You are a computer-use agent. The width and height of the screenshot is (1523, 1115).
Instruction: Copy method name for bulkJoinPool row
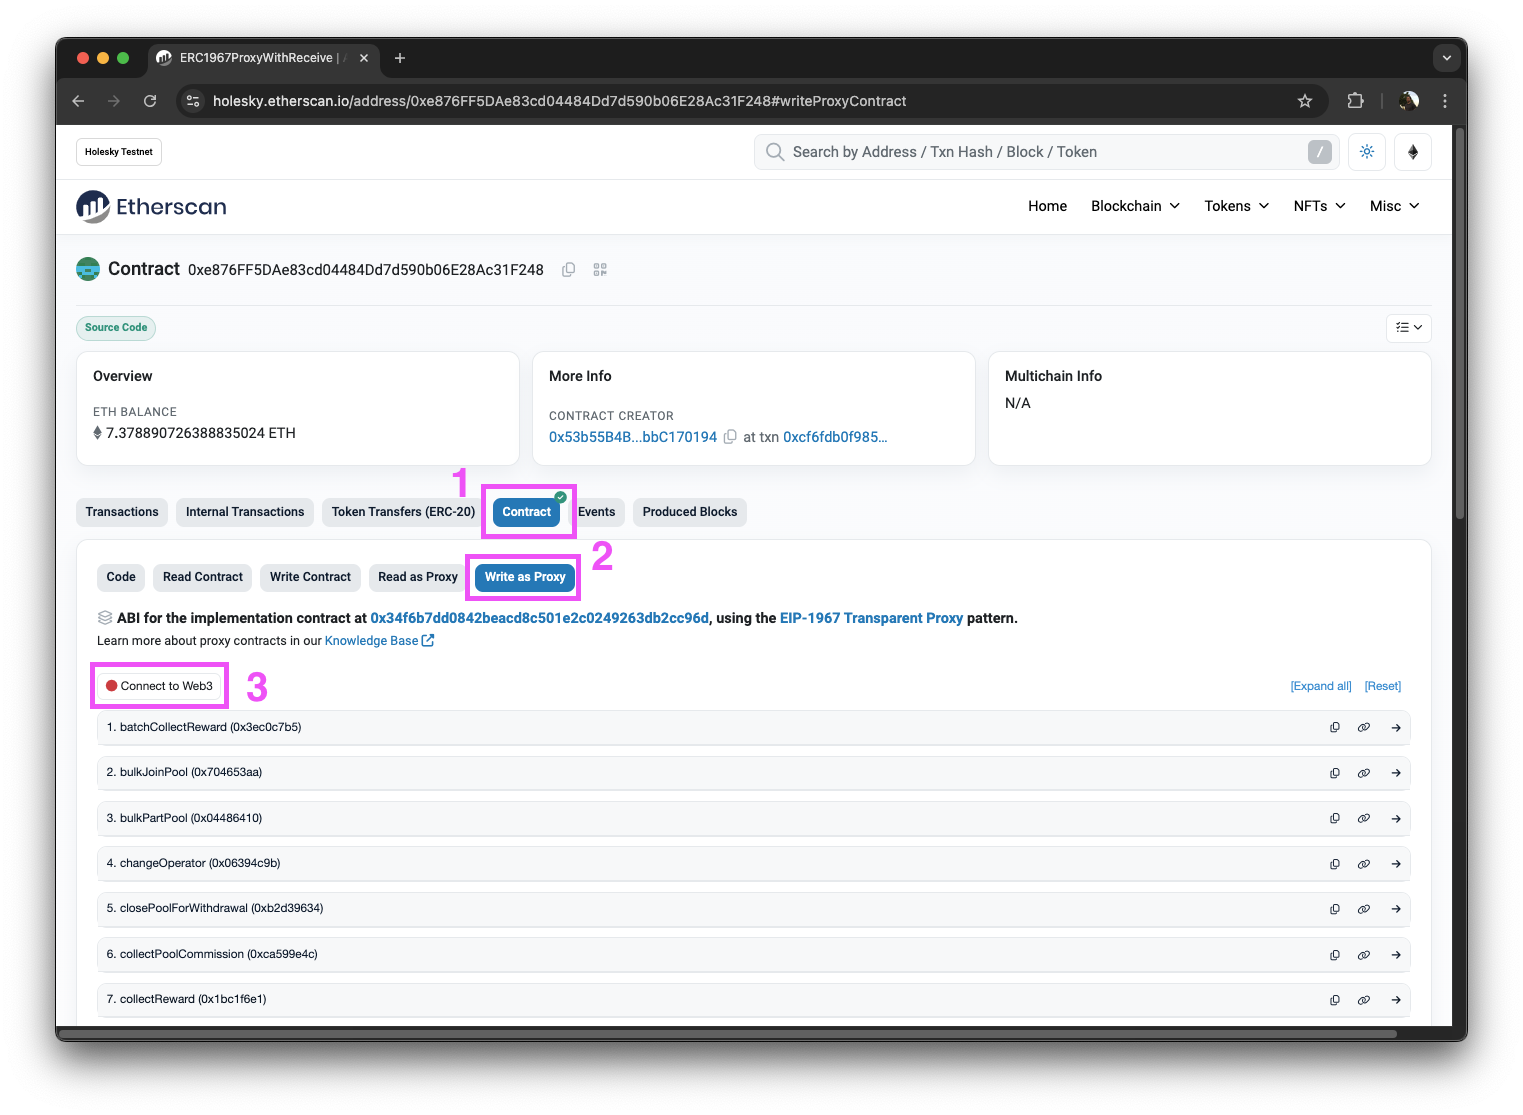[x=1335, y=773]
